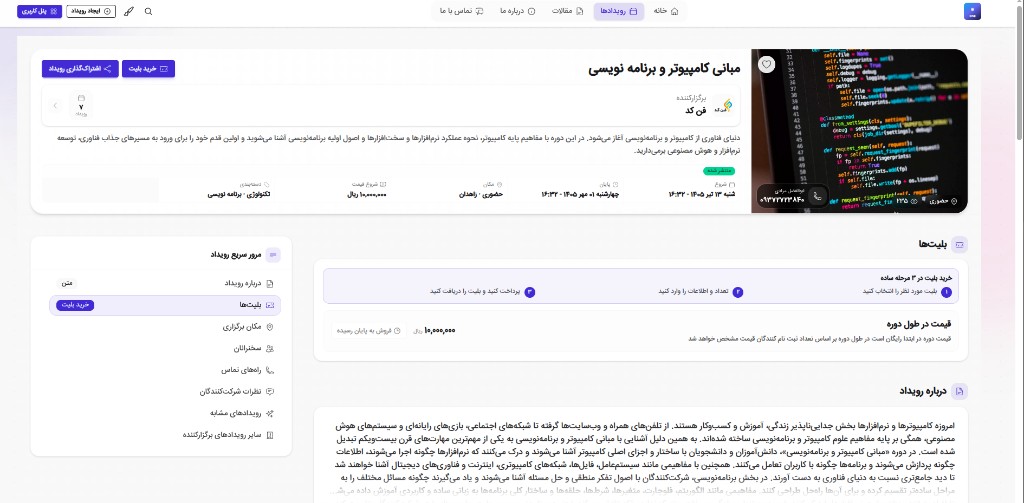The height and width of the screenshot is (503, 1024).
Task: Click the event title مبانی کامپیوتر و برنامه نویسی
Action: click(x=664, y=69)
